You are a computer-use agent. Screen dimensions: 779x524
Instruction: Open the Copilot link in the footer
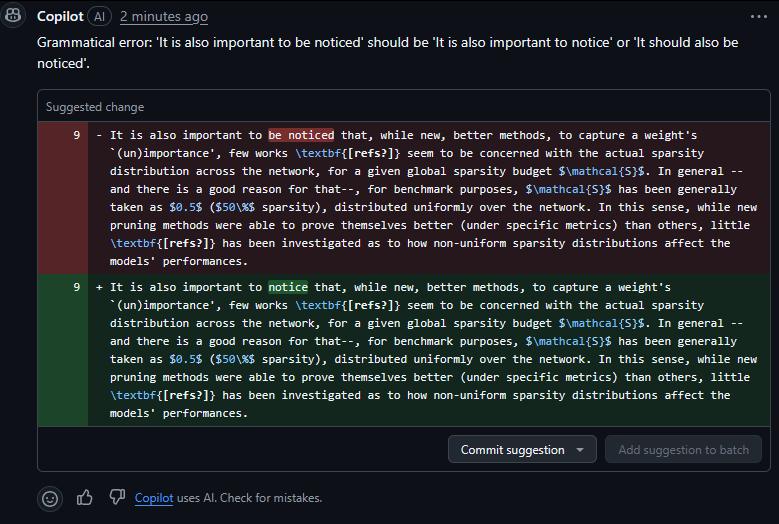(x=154, y=498)
